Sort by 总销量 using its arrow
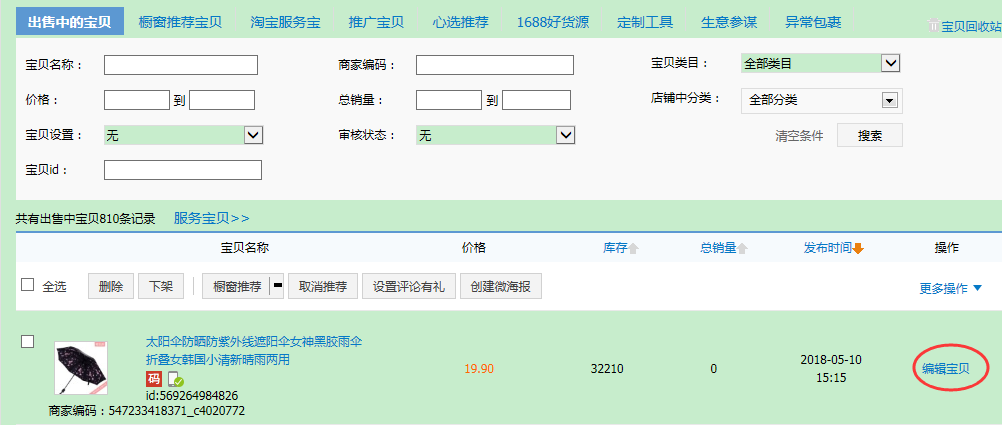Image resolution: width=1002 pixels, height=425 pixels. 744,248
